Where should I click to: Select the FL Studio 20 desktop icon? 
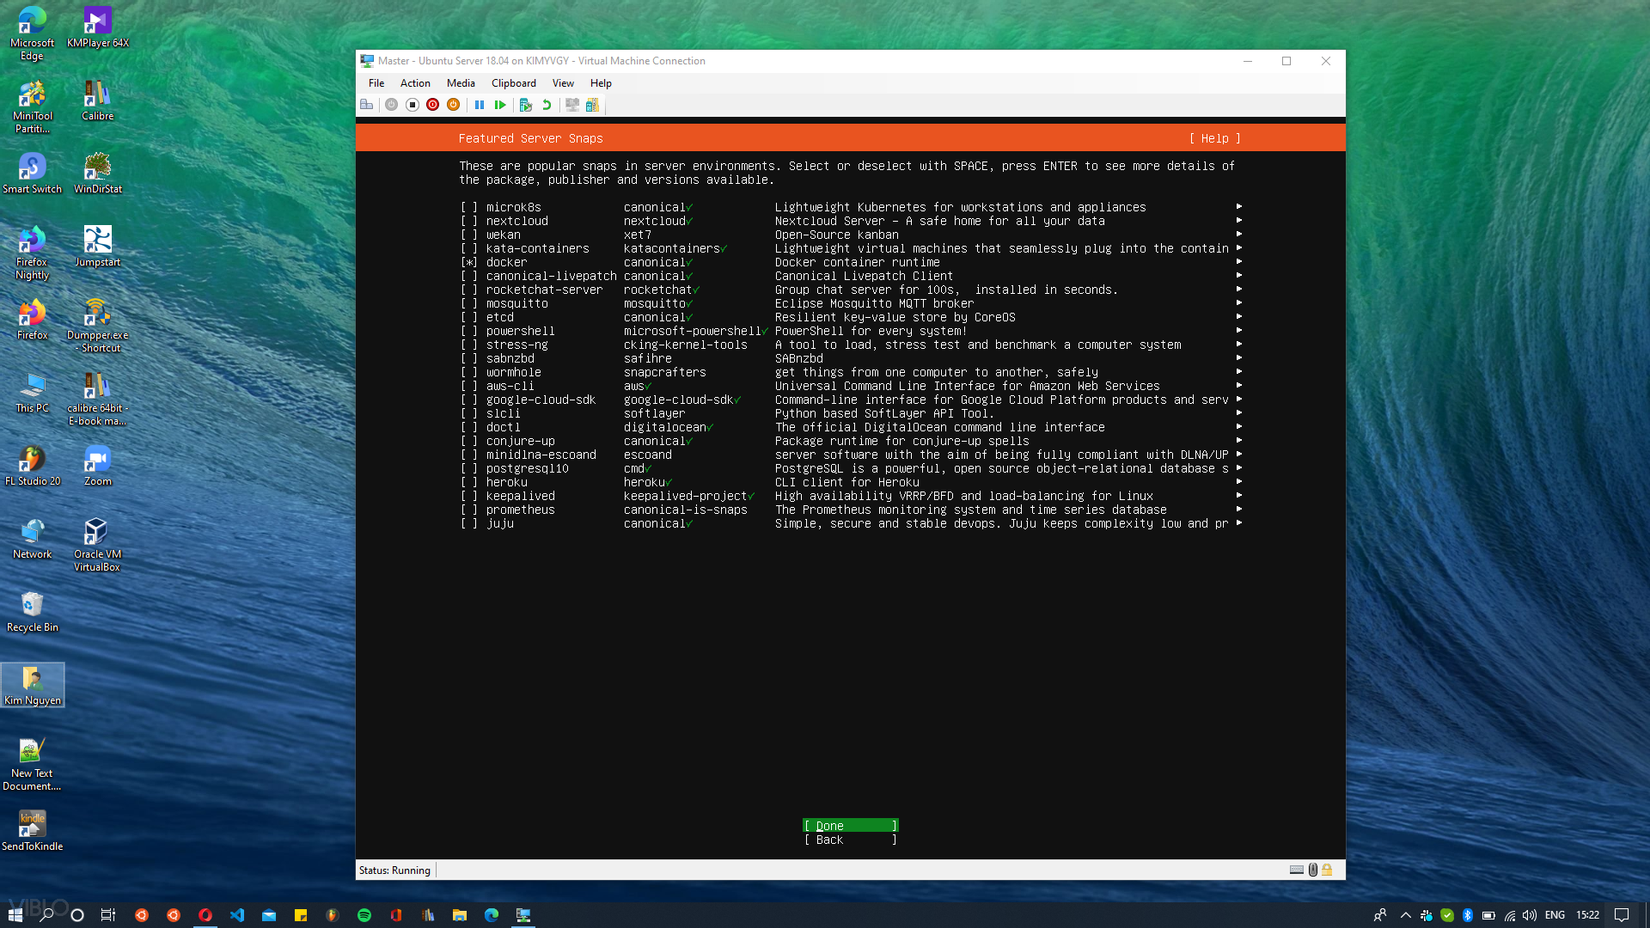[x=32, y=466]
